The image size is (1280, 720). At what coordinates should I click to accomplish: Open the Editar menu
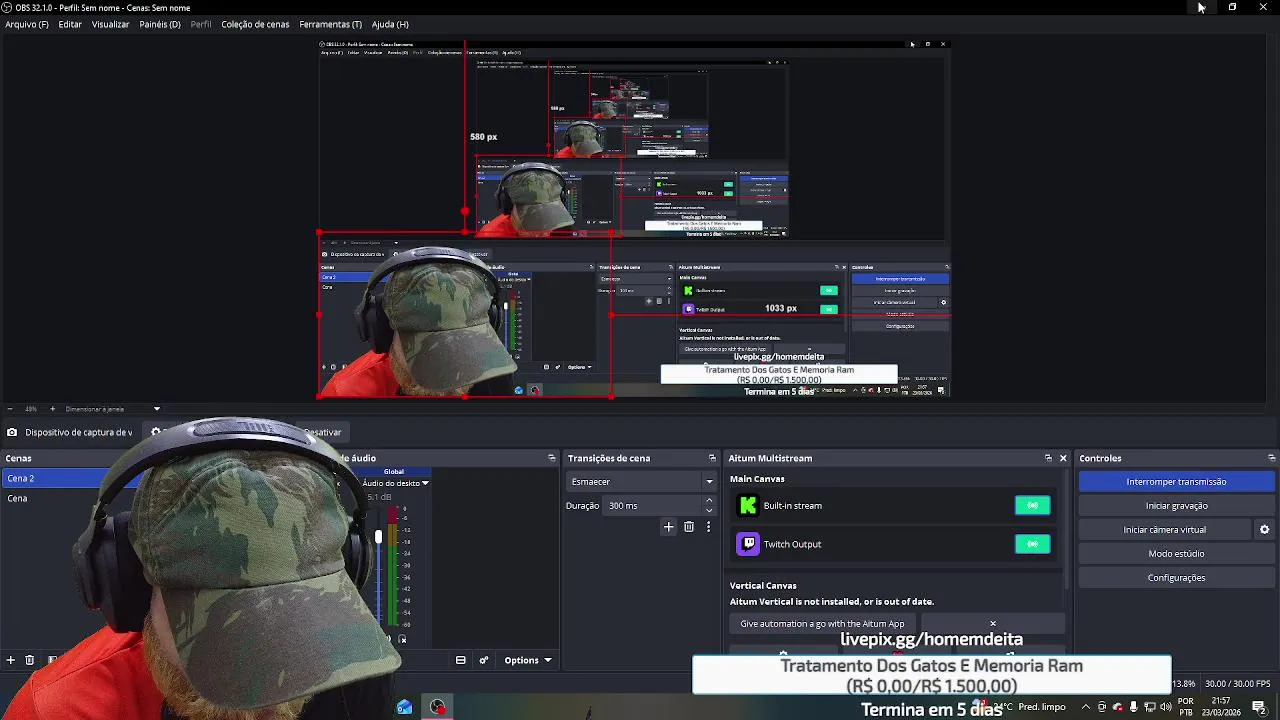(70, 24)
